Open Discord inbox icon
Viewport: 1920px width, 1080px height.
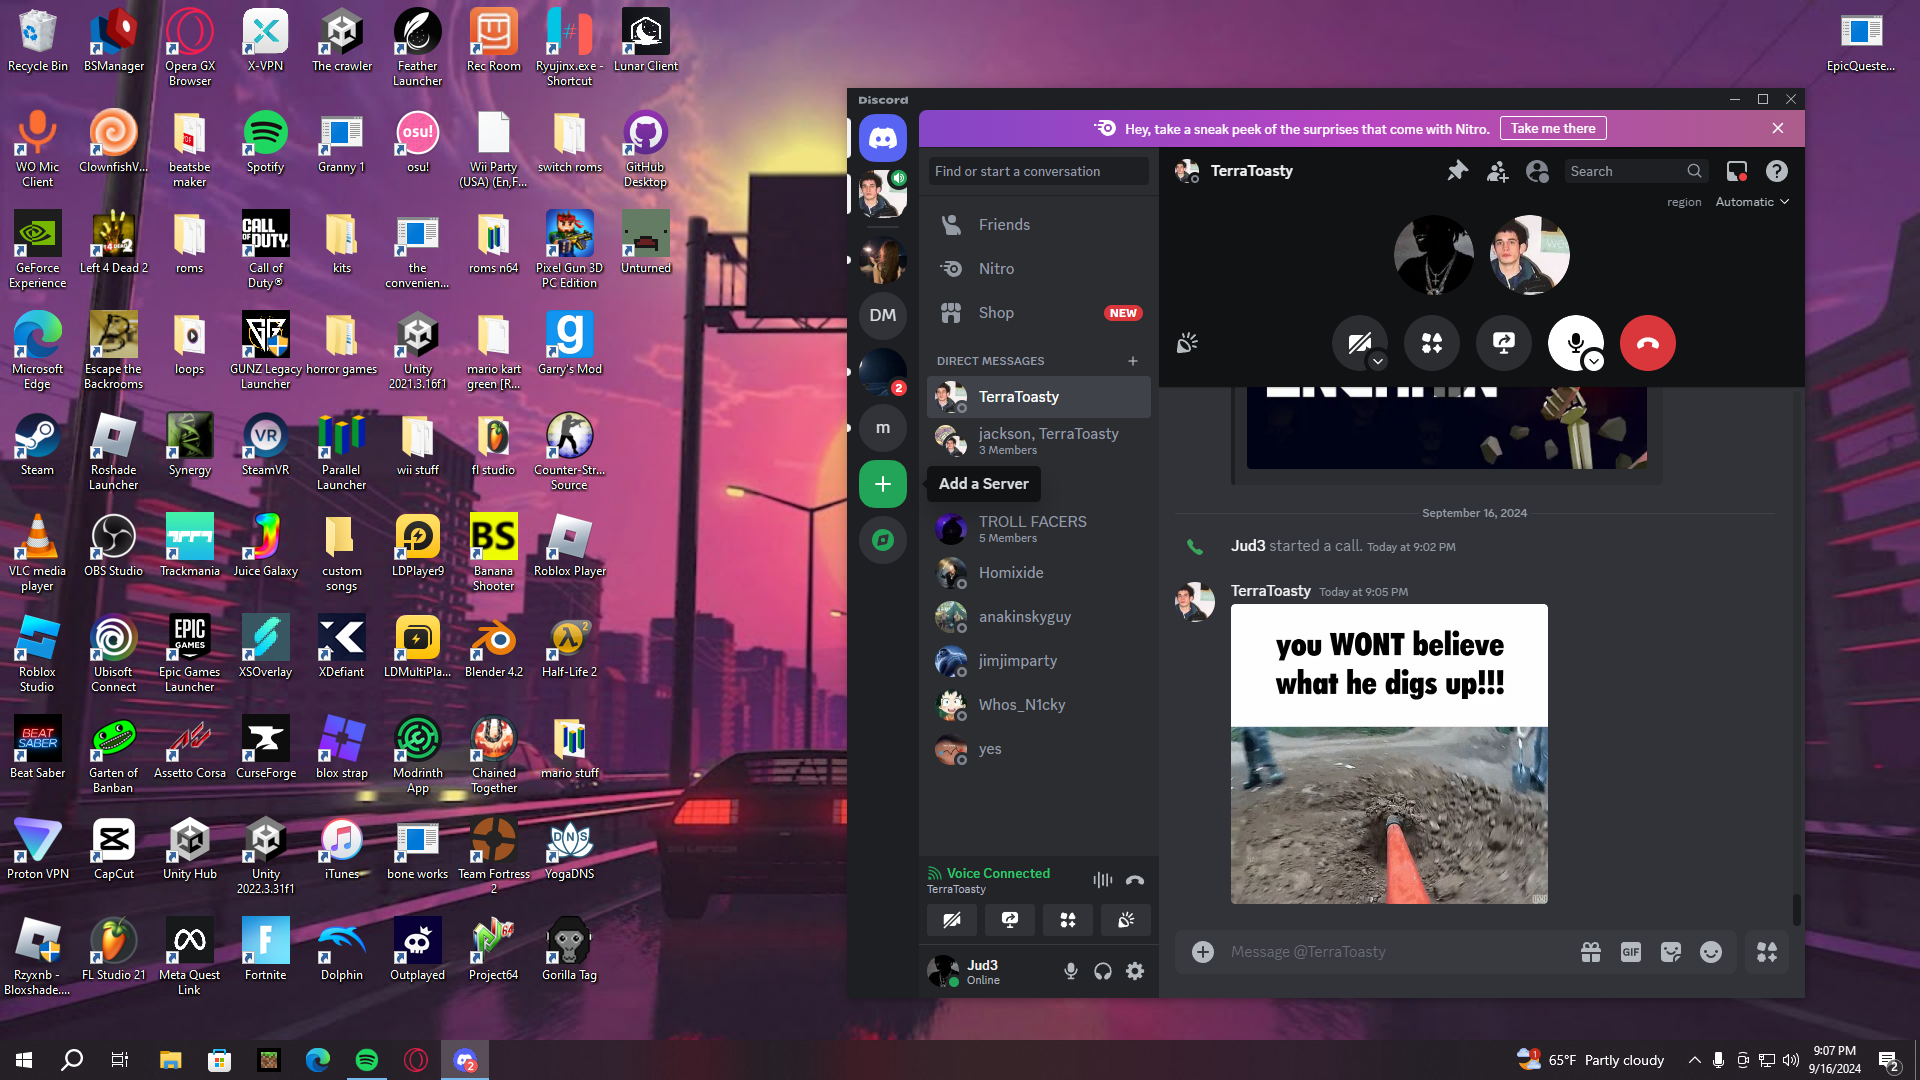pyautogui.click(x=1737, y=171)
